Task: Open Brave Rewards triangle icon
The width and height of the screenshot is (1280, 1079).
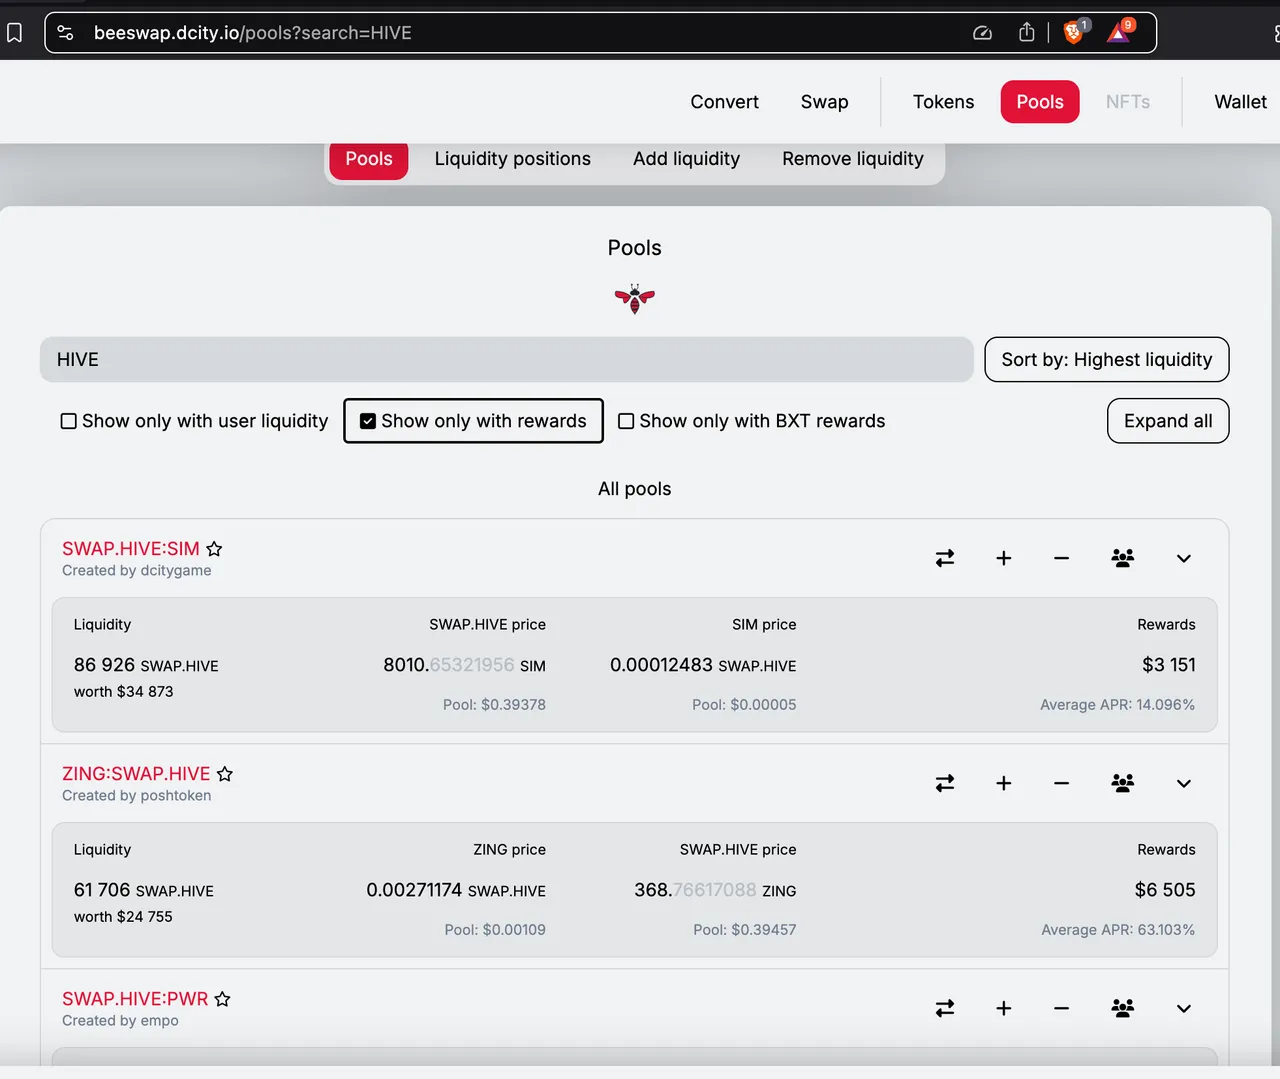Action: tap(1120, 32)
